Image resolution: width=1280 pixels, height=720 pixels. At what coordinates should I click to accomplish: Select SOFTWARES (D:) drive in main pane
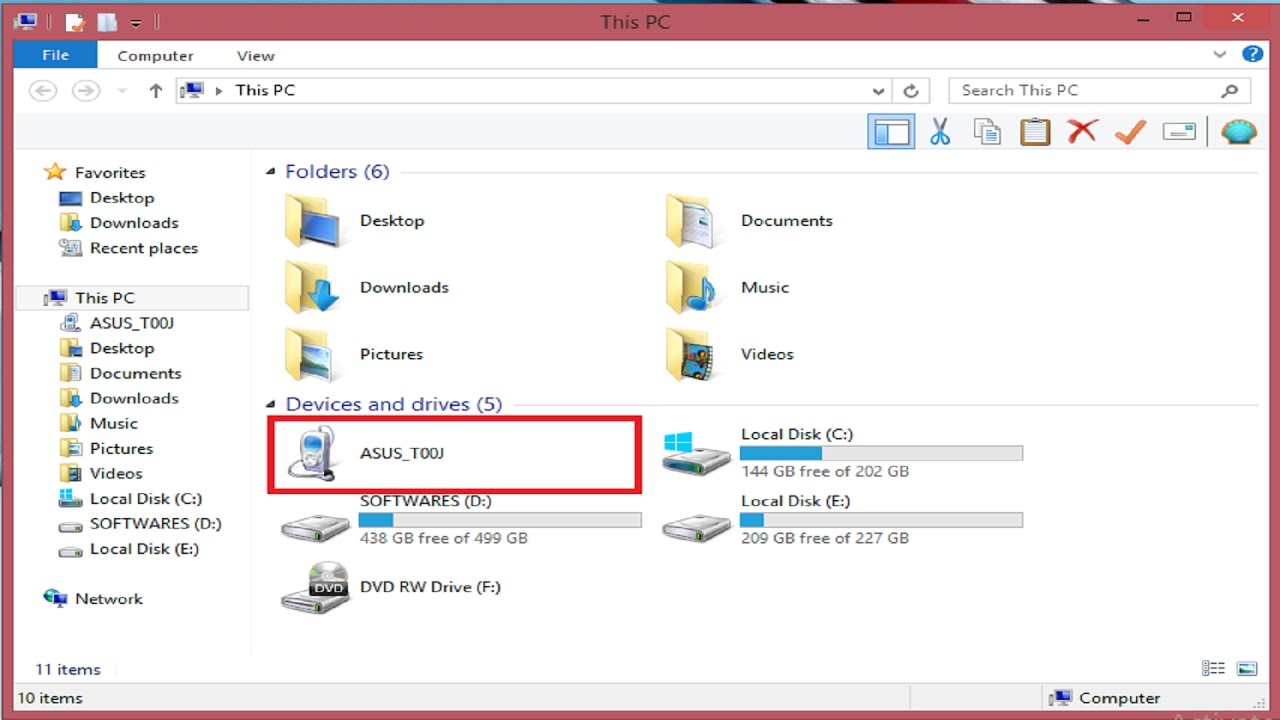pyautogui.click(x=461, y=520)
